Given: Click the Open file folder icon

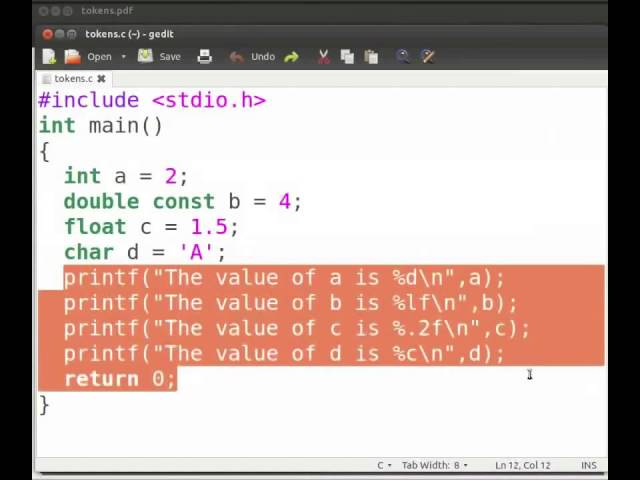Looking at the screenshot, I should [73, 57].
